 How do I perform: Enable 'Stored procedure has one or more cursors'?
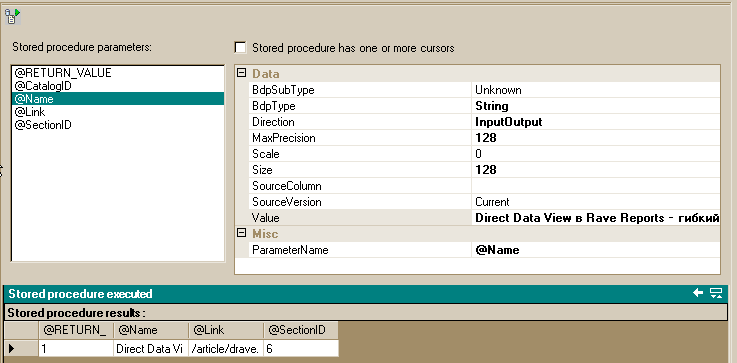pos(240,47)
